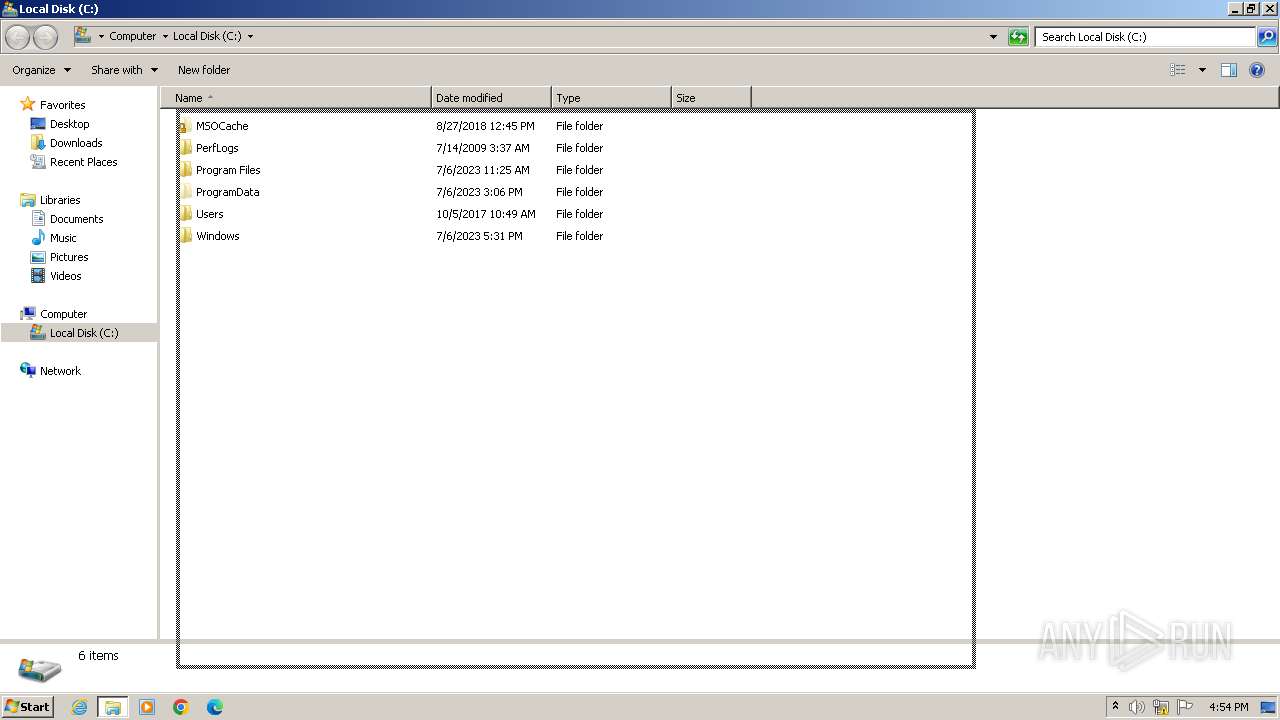Click the green Refresh button
Screen dimensions: 1280x720
click(x=1018, y=37)
